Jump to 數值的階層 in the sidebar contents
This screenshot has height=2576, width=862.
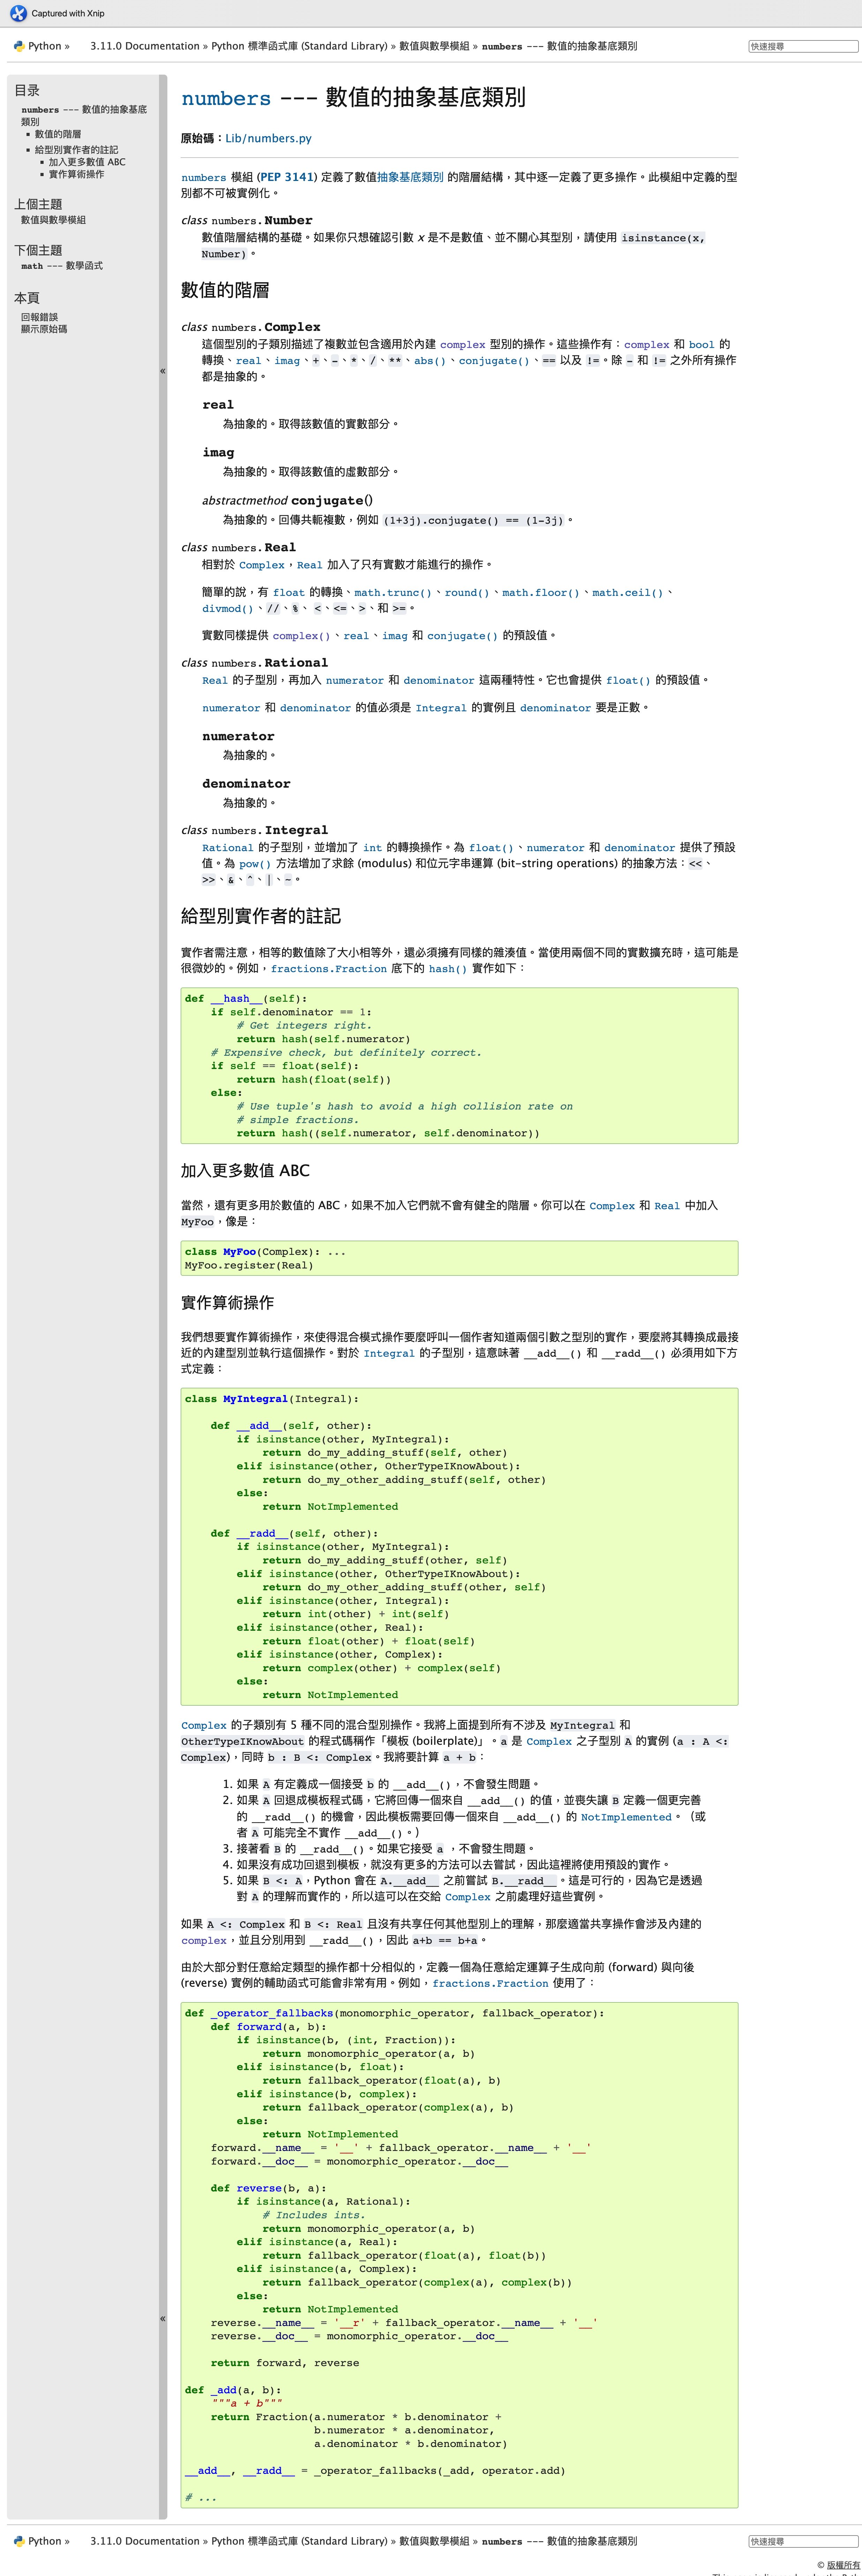coord(58,134)
